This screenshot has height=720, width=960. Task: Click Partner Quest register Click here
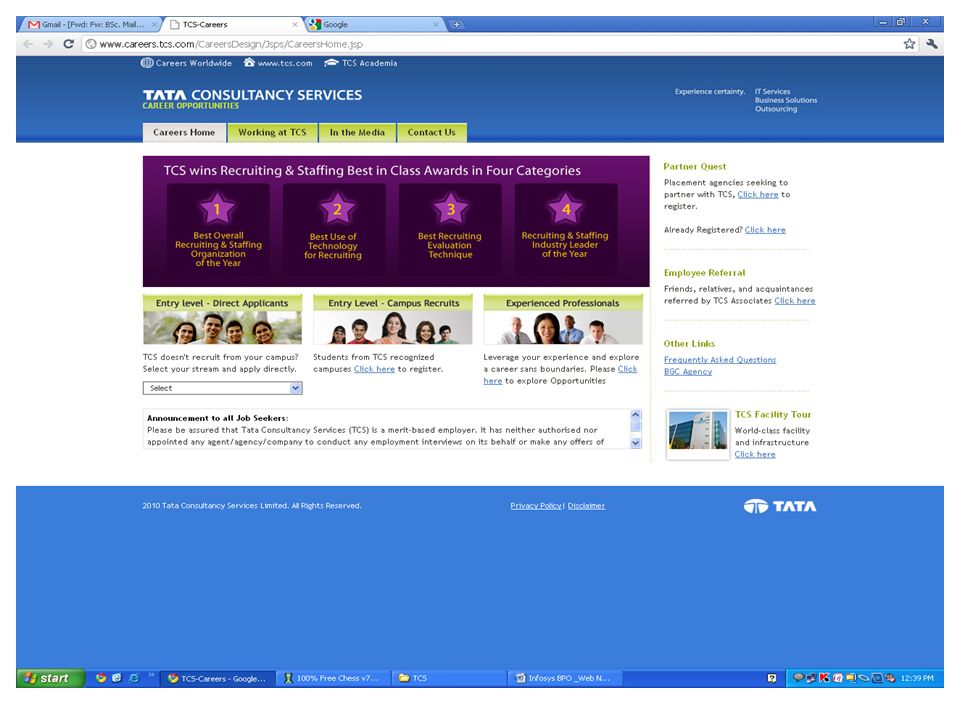(x=758, y=195)
